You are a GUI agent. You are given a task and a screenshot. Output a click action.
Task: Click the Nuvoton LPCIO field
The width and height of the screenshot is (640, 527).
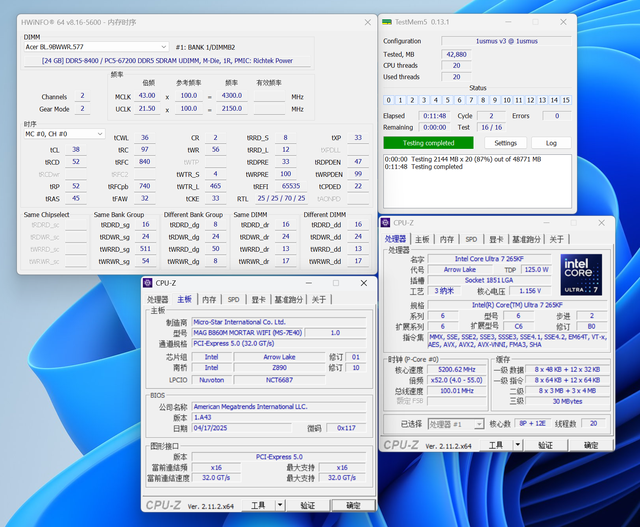[x=211, y=380]
